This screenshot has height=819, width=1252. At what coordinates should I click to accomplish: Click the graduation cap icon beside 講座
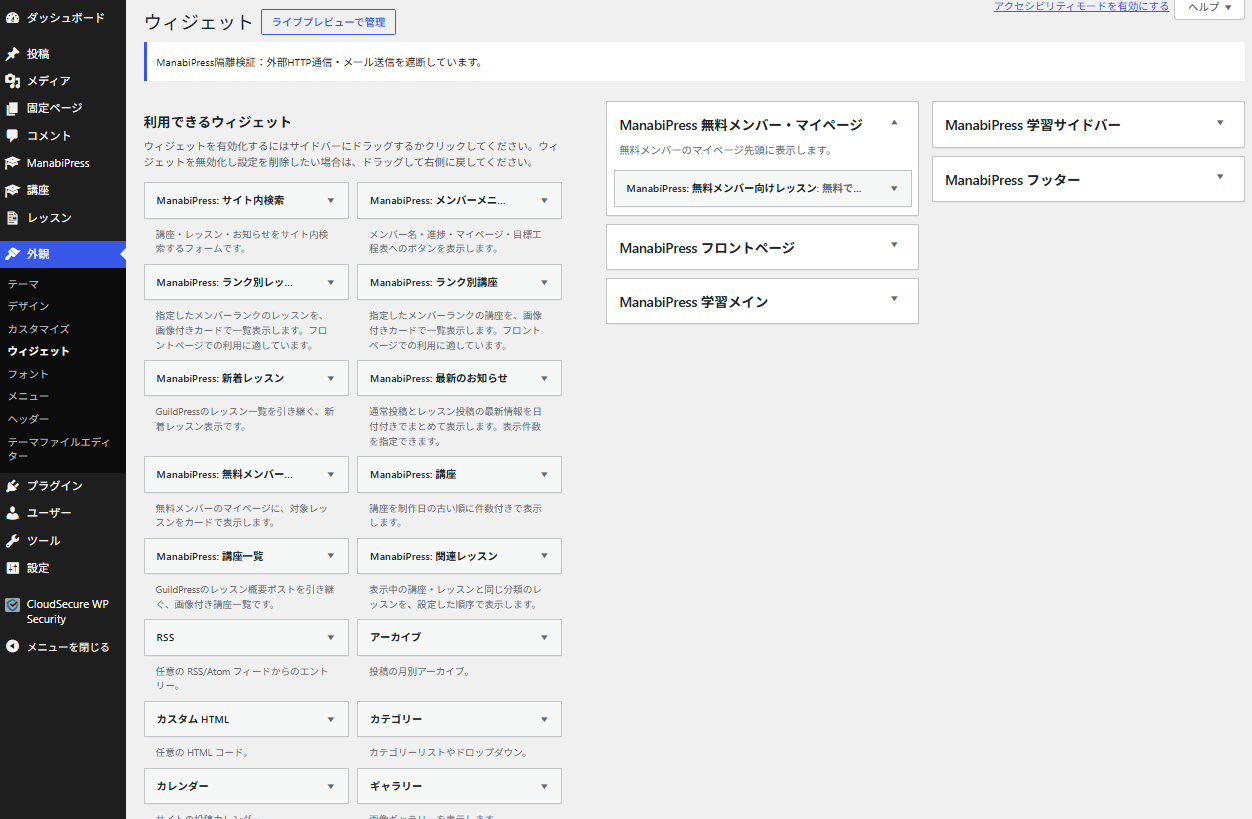(x=12, y=190)
